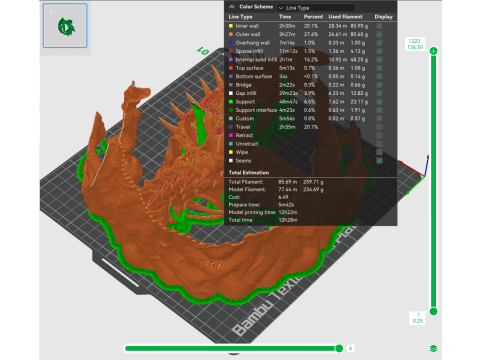Viewport: 480px width, 360px height.
Task: Click the orange Outer wall color swatch
Action: click(231, 34)
